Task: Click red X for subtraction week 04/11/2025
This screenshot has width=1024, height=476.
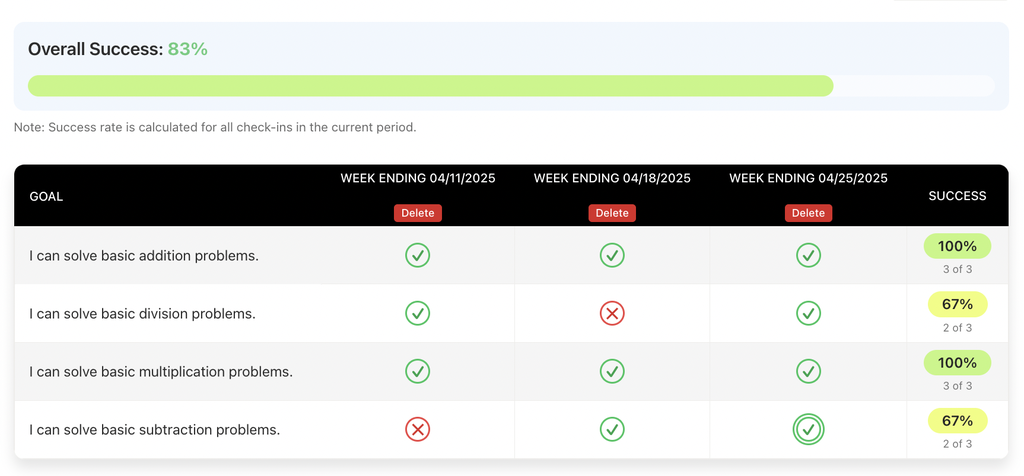Action: pyautogui.click(x=417, y=430)
